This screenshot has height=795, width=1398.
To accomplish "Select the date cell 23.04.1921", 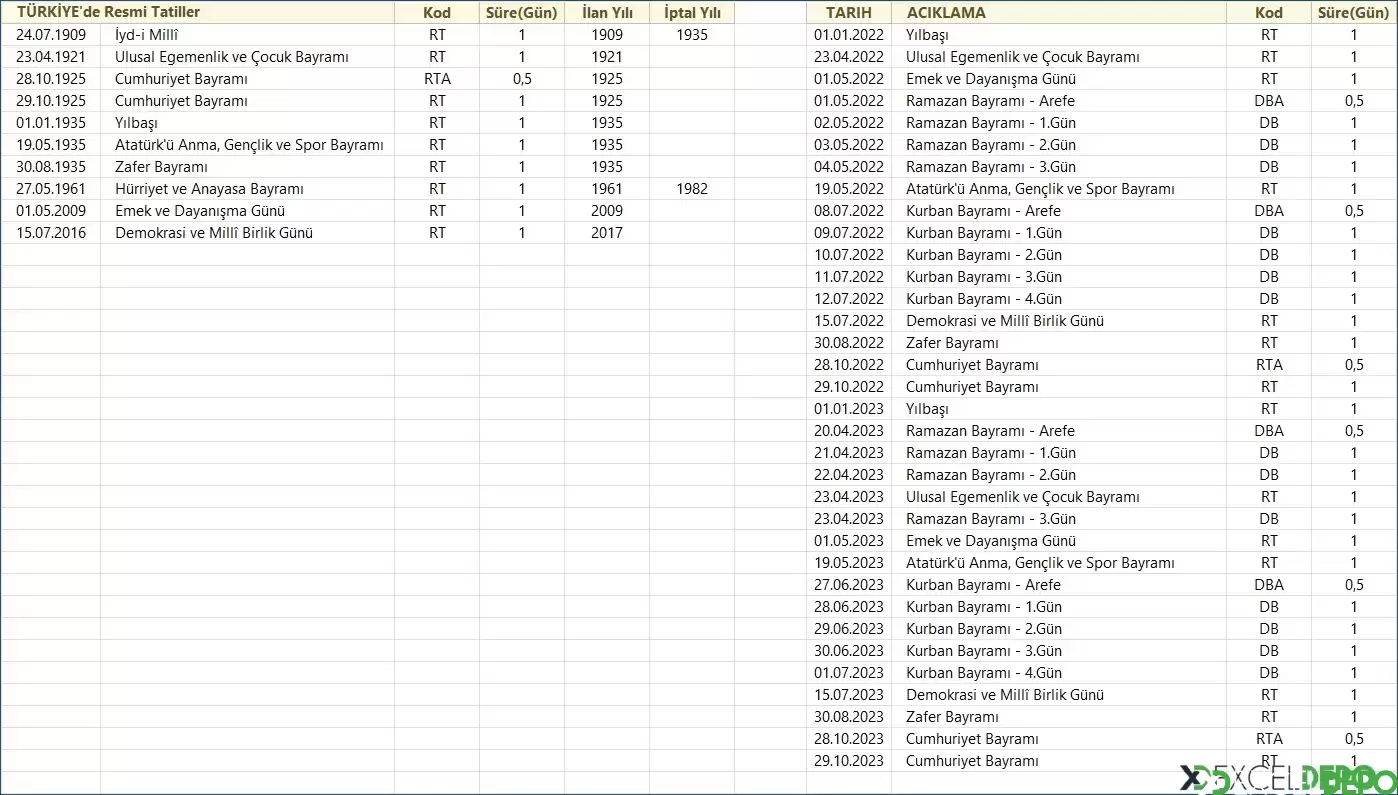I will click(x=51, y=57).
